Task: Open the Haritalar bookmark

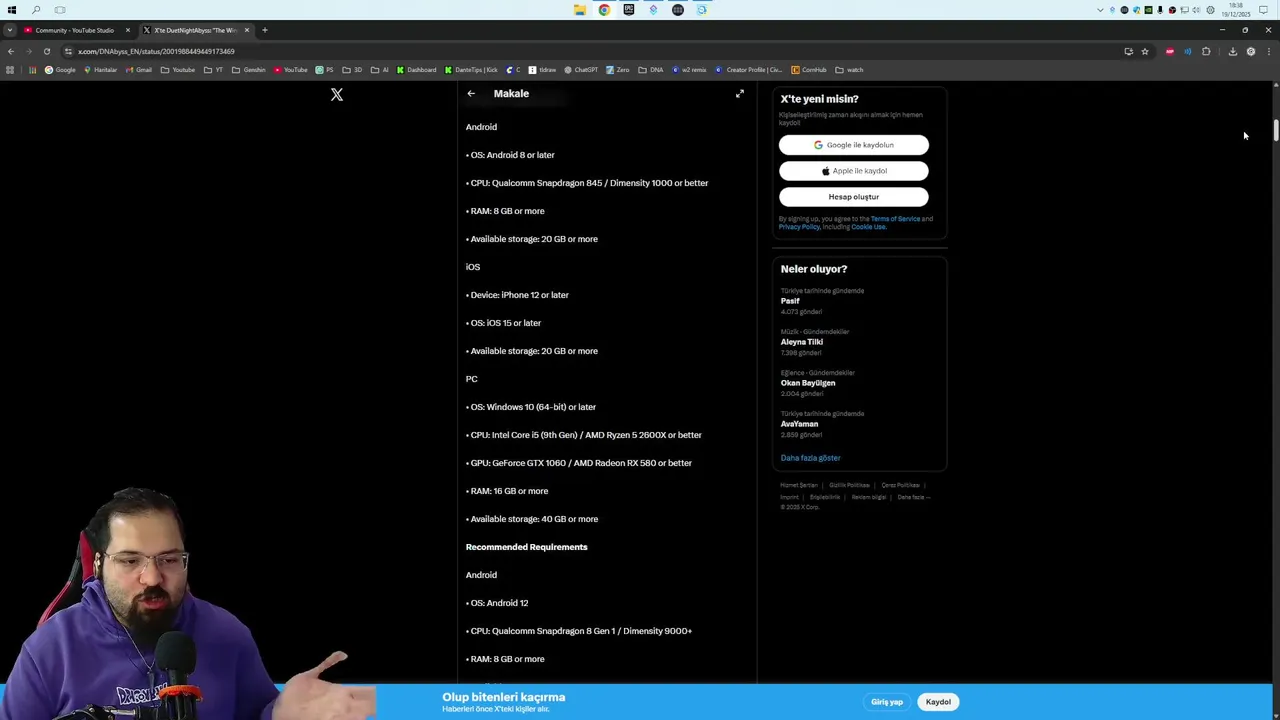Action: pos(100,70)
